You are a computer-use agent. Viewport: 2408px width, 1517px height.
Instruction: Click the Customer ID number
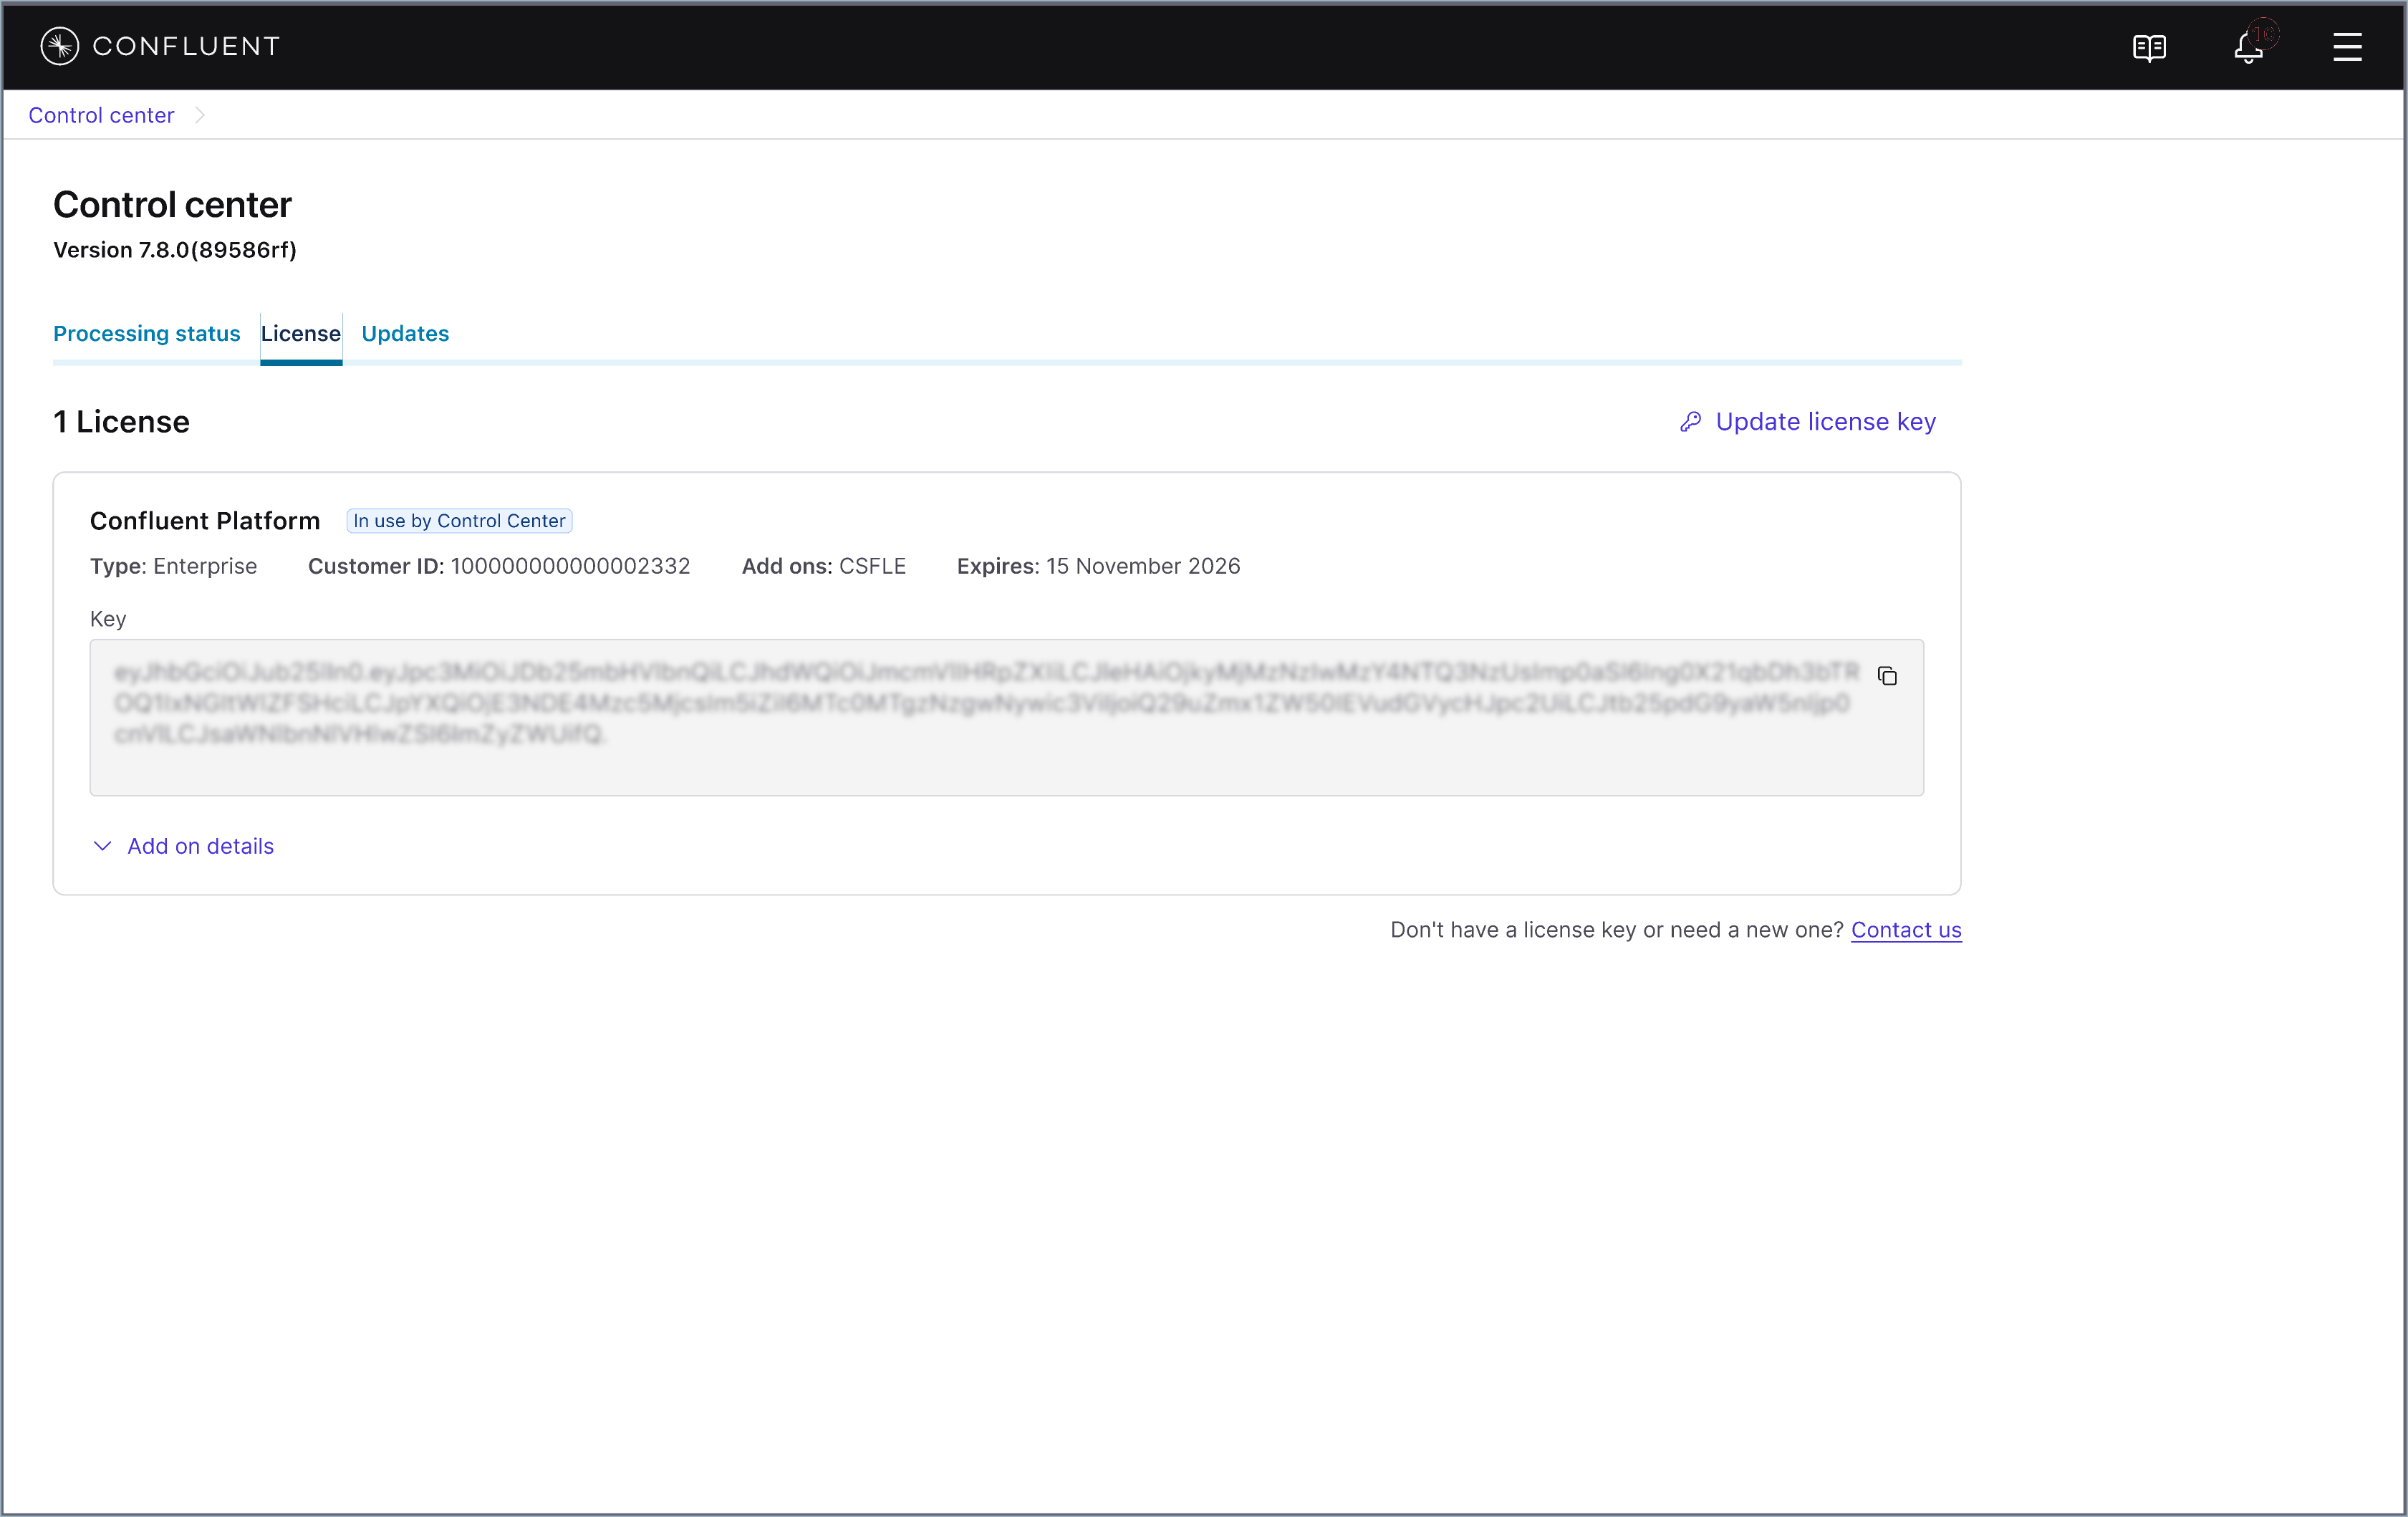point(570,566)
